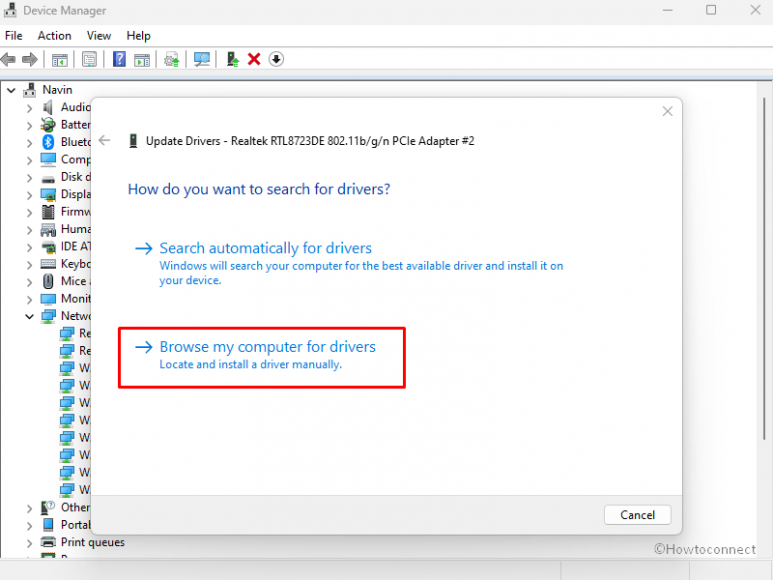
Task: Click the Show/Hide Action Pane toolbar icon
Action: [142, 60]
